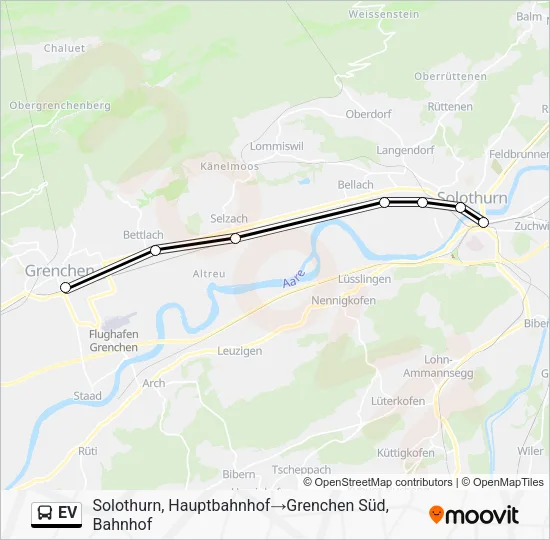Click the bus icon in EV badge
Image resolution: width=550 pixels, height=540 pixels.
pos(45,513)
